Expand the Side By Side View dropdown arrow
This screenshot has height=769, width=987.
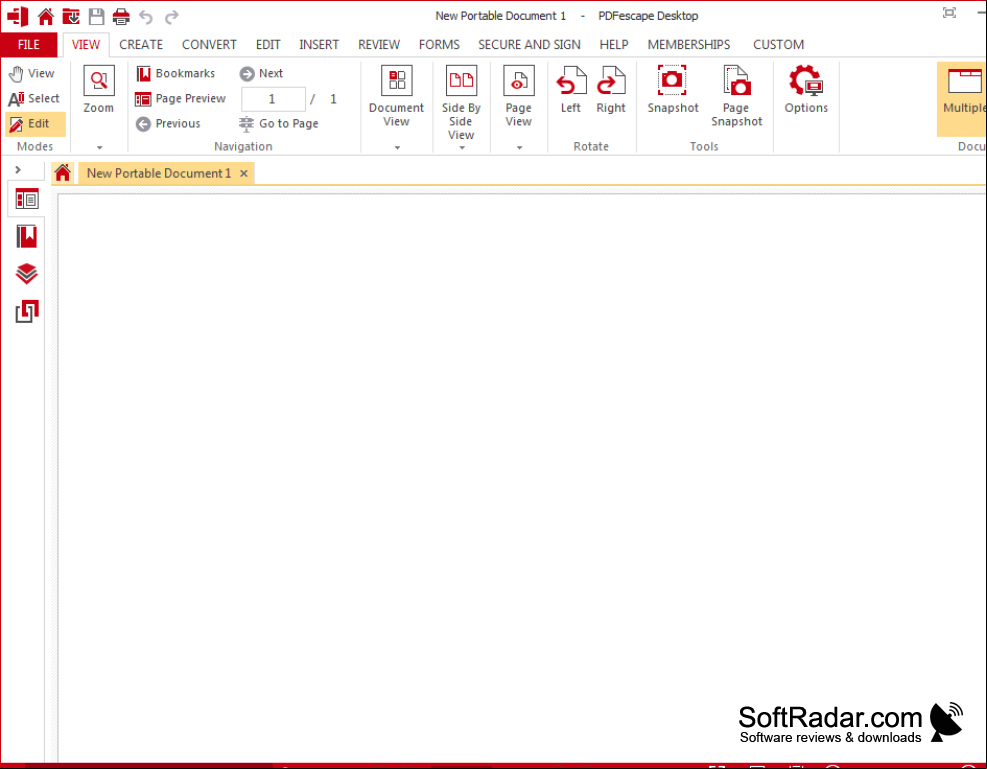coord(461,147)
